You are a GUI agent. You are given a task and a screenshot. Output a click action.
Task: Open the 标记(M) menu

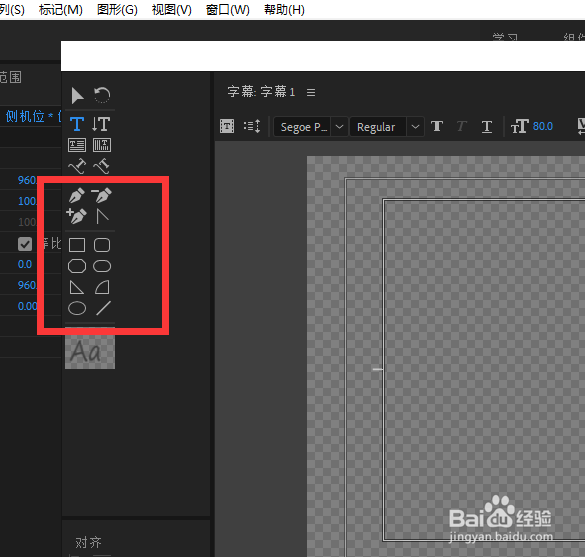click(61, 9)
